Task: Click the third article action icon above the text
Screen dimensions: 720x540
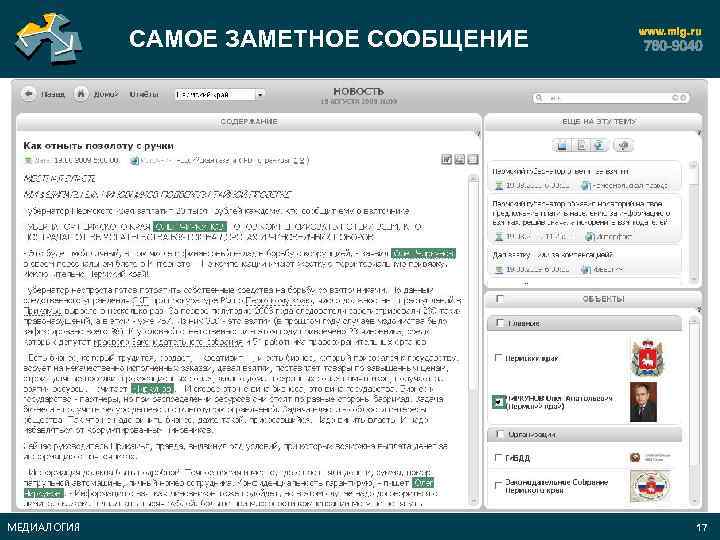Action: (x=472, y=159)
